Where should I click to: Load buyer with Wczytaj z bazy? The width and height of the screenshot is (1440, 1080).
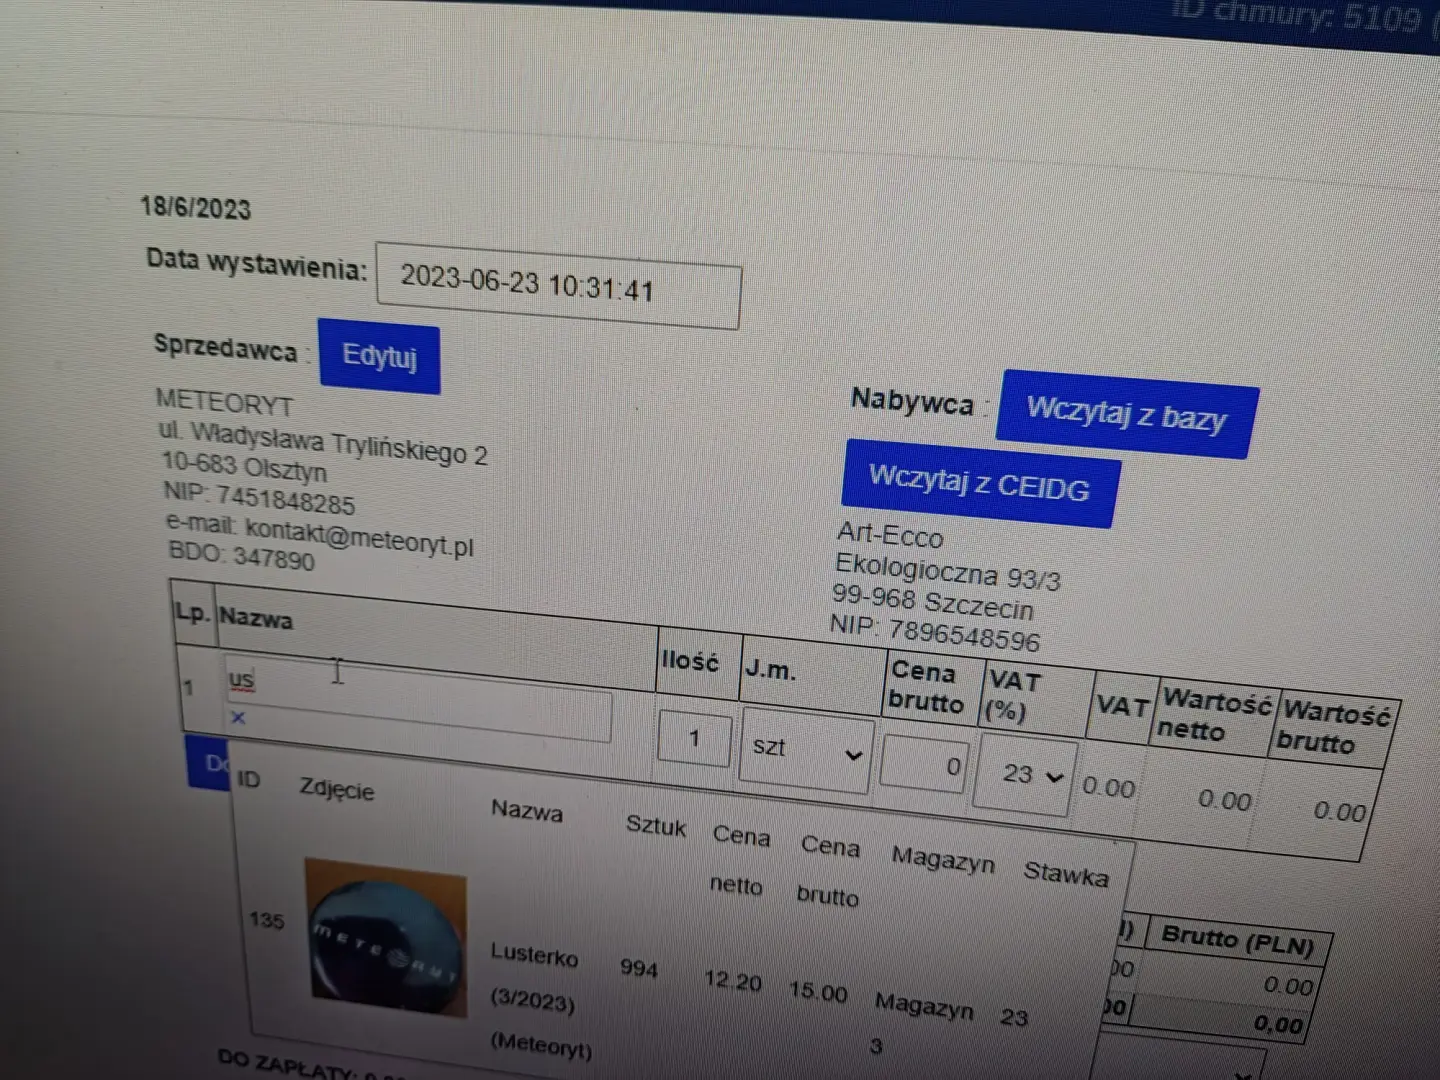(x=1126, y=414)
